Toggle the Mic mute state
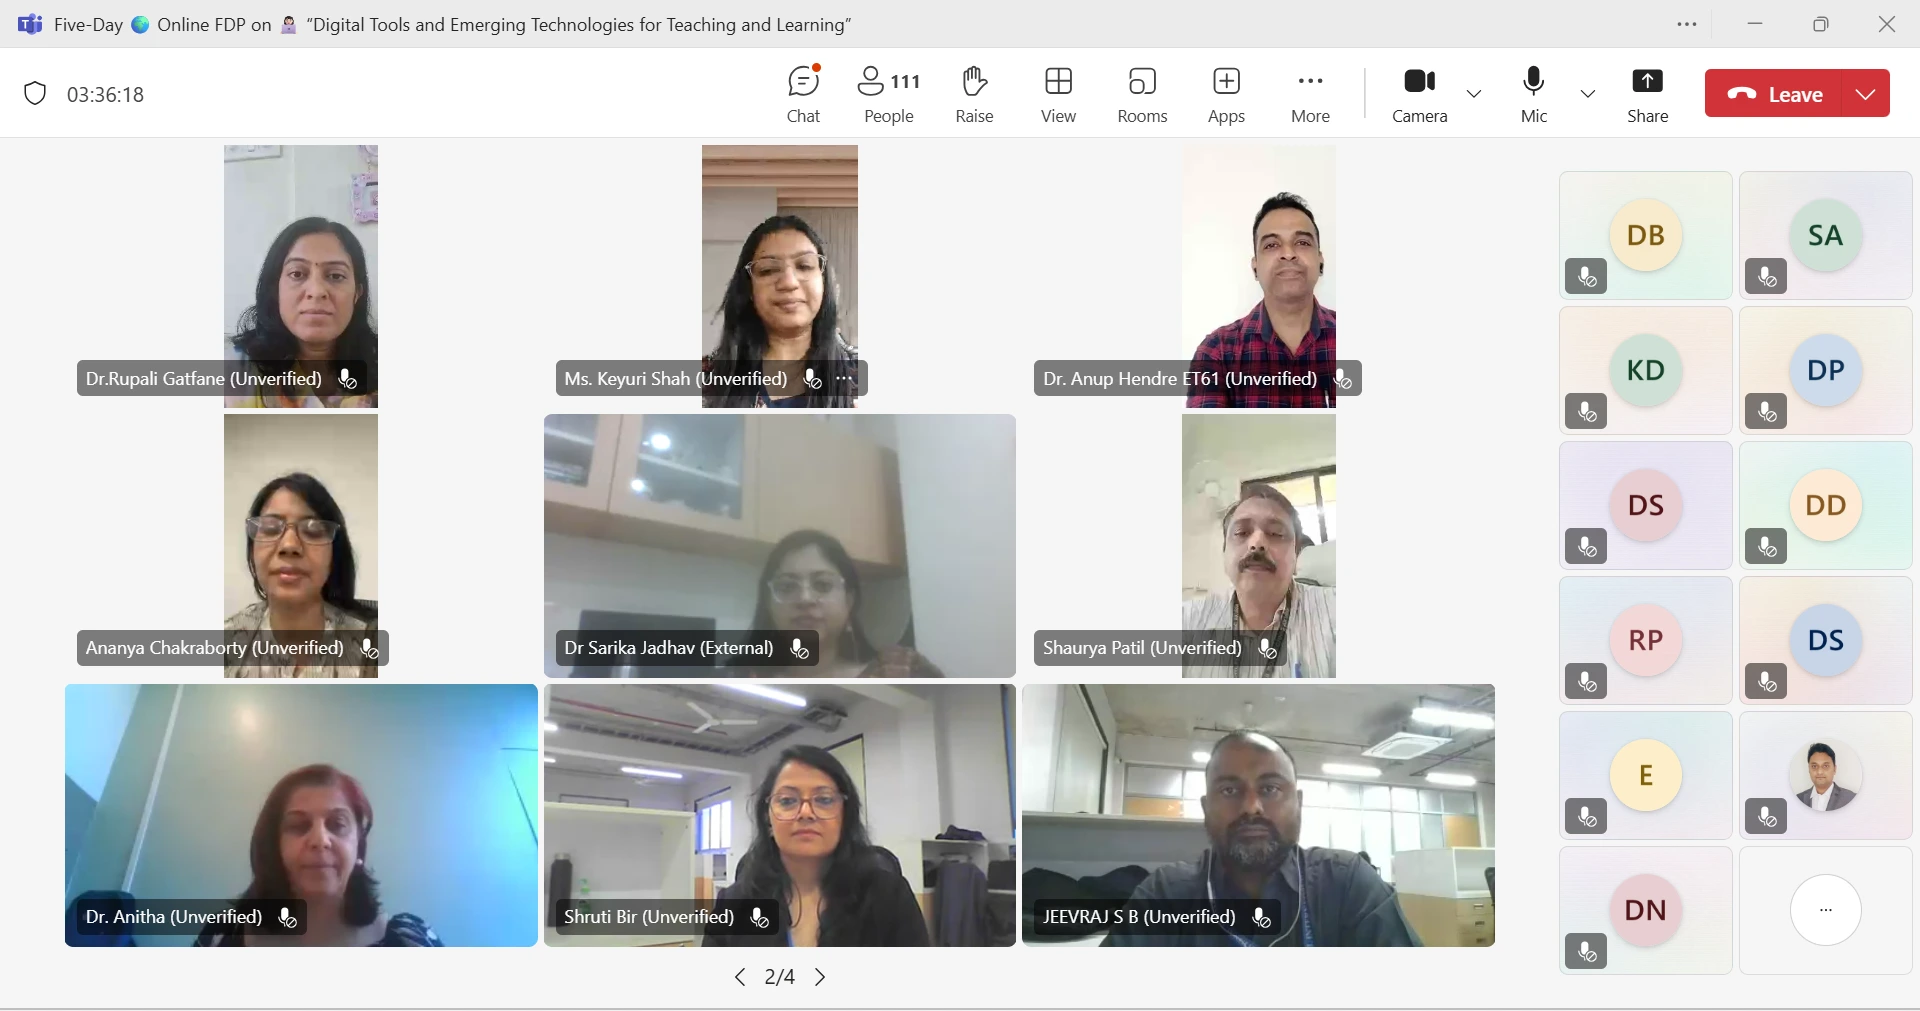 1534,94
